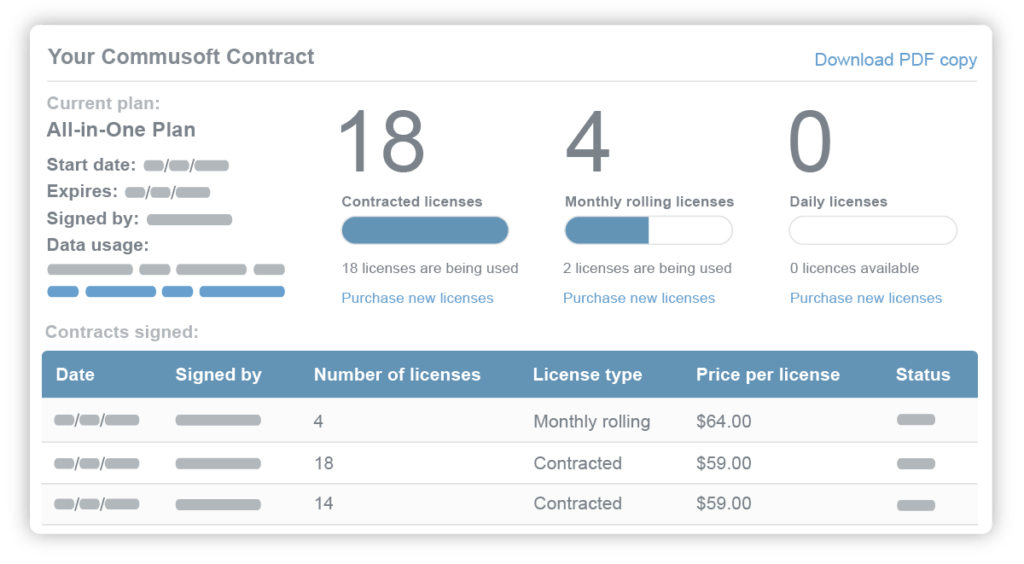Screen dimensions: 1024x564
Task: Click the All-in-One Plan name
Action: (121, 130)
